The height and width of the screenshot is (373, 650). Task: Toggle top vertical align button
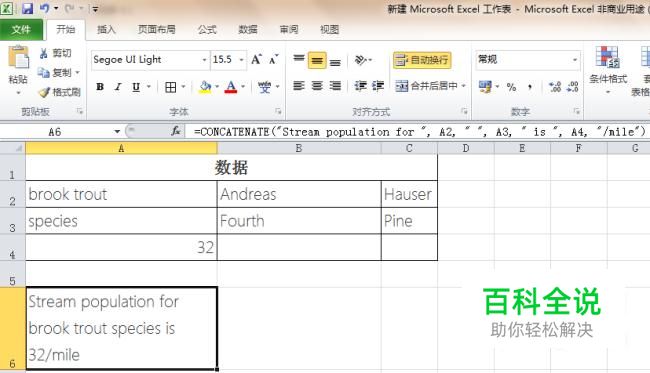(x=299, y=60)
